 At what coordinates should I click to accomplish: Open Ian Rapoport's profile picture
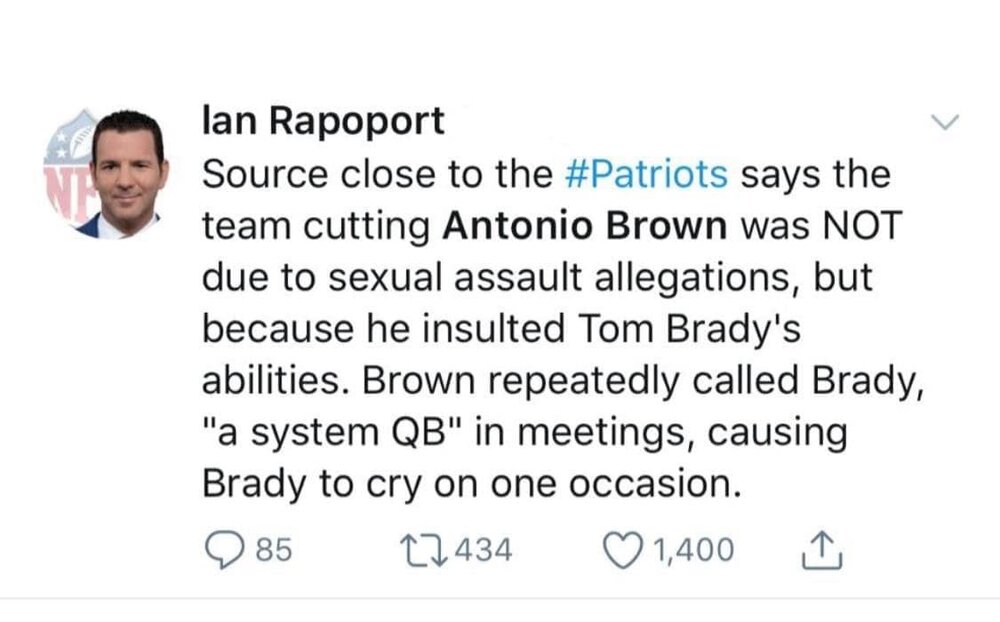107,174
